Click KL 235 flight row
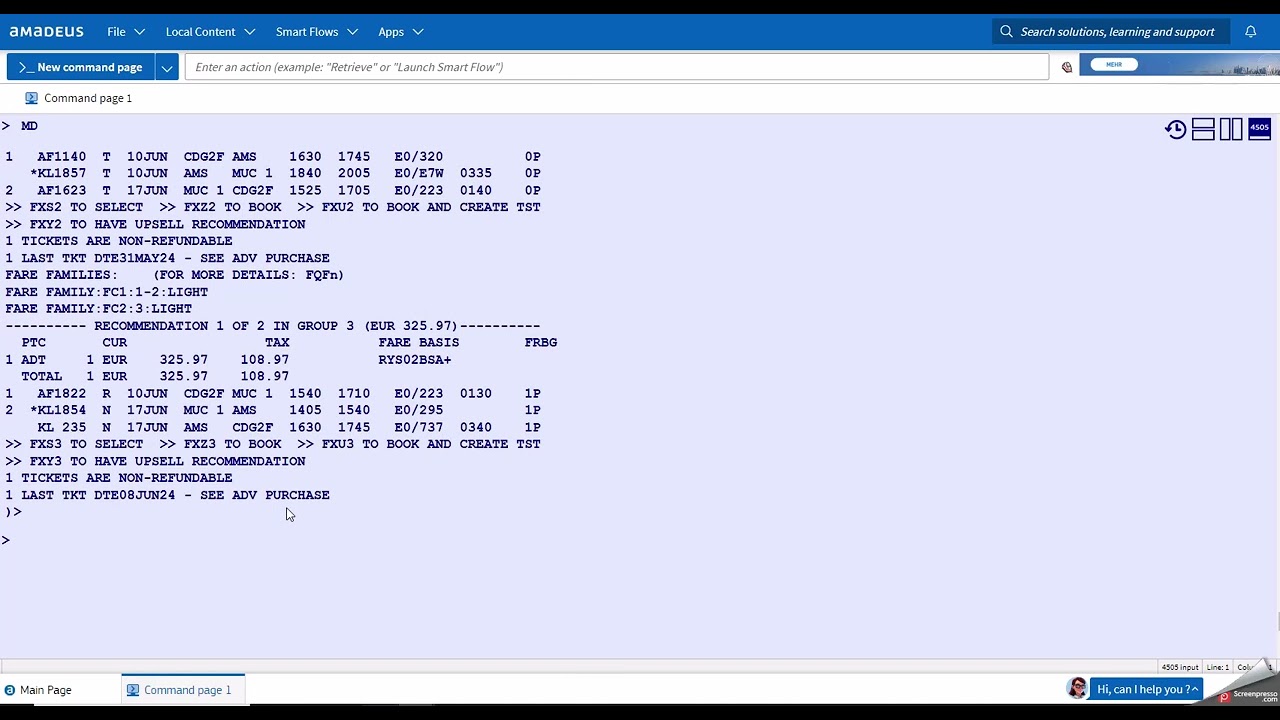This screenshot has height=720, width=1280. 289,427
